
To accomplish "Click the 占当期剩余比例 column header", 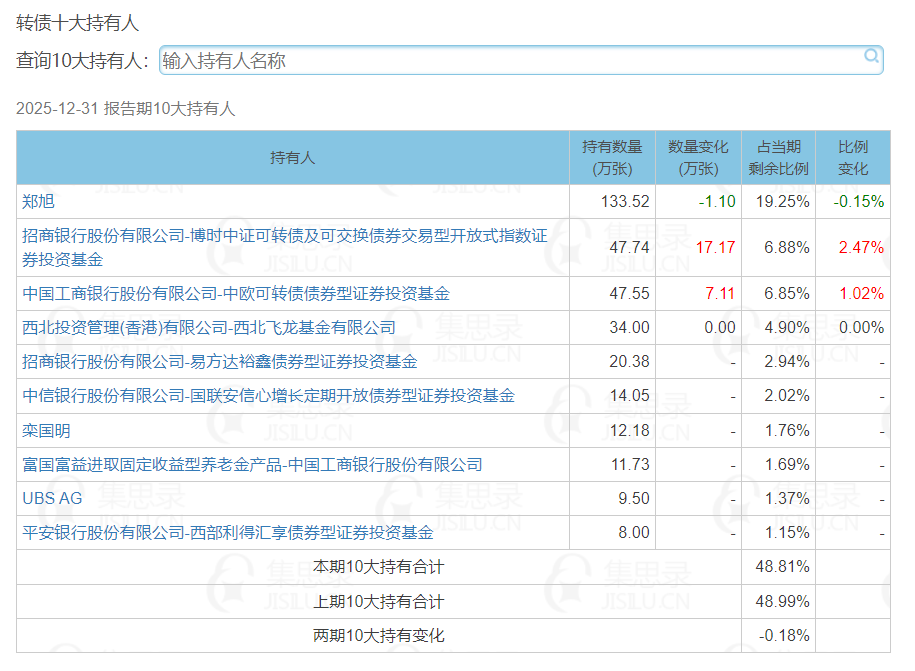I will pos(778,158).
